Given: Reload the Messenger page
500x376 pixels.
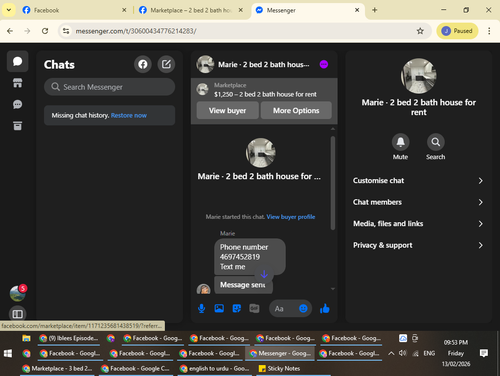Looking at the screenshot, I should tap(45, 31).
